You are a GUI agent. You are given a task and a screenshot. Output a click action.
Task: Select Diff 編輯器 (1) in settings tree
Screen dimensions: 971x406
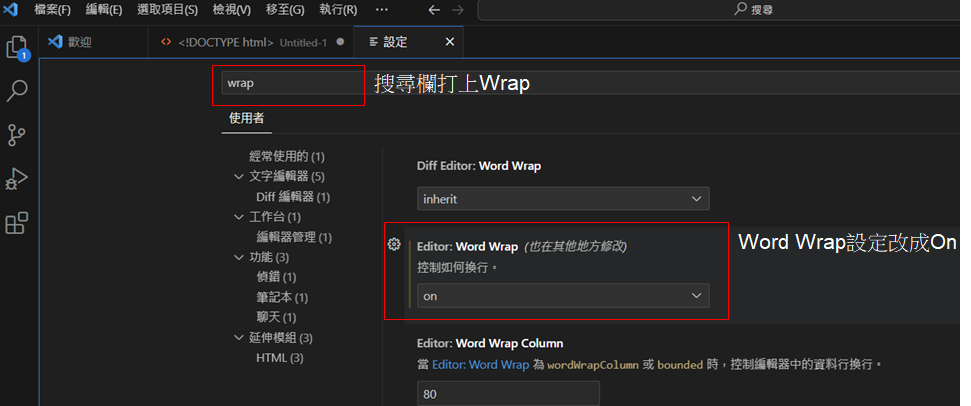coord(293,197)
